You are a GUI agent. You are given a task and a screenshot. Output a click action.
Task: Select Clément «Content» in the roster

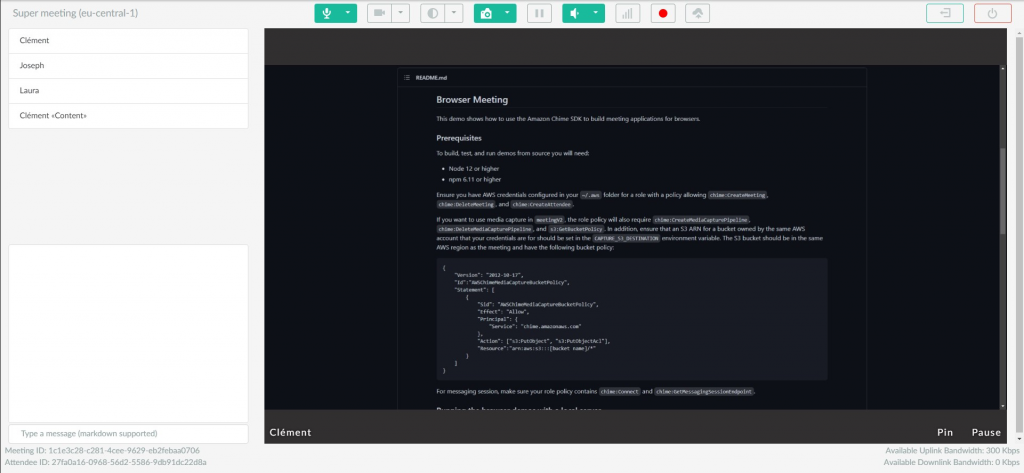point(128,116)
